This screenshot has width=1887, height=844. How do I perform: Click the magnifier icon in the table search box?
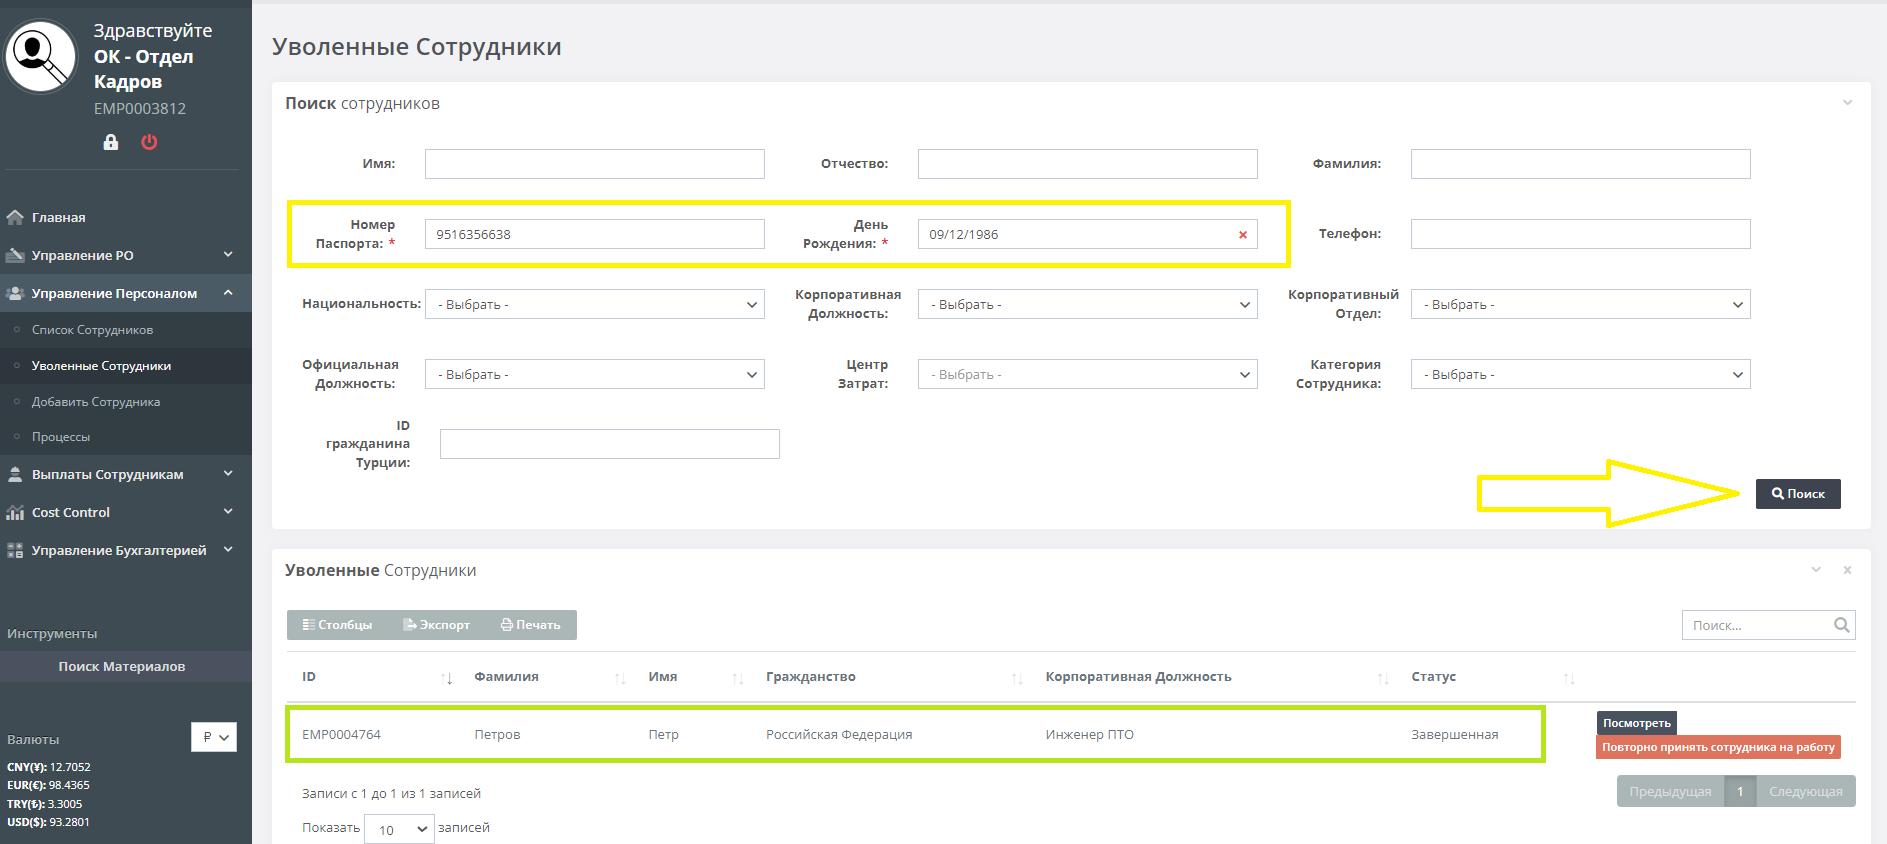[x=1842, y=625]
